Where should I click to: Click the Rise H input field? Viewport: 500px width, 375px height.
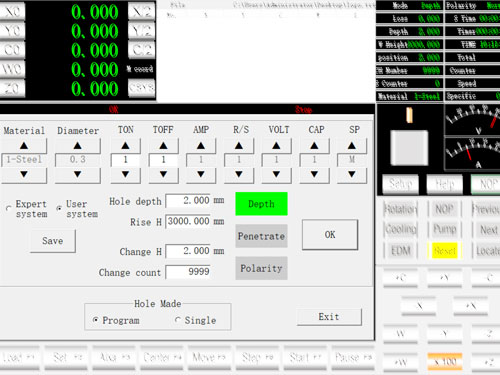tap(188, 221)
